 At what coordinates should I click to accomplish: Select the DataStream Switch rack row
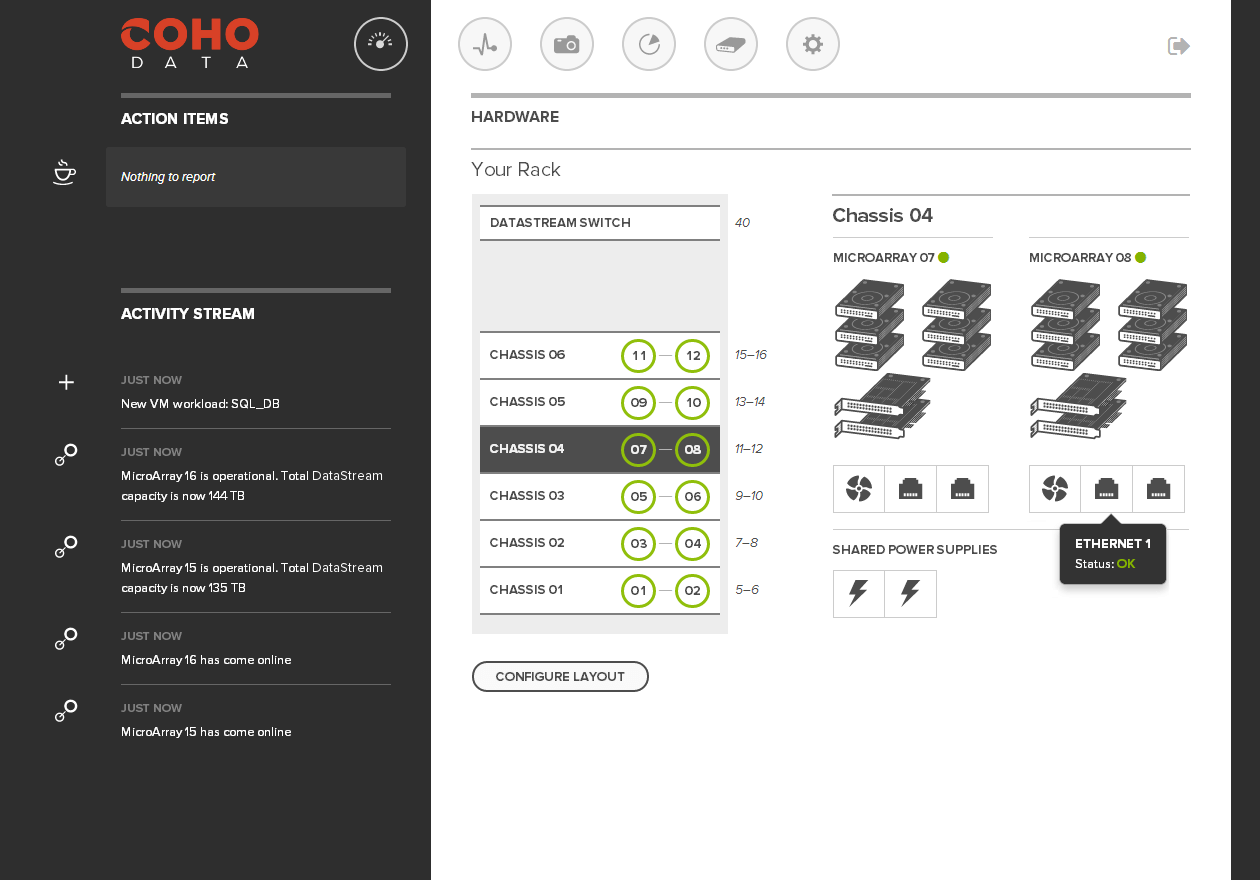coord(599,223)
